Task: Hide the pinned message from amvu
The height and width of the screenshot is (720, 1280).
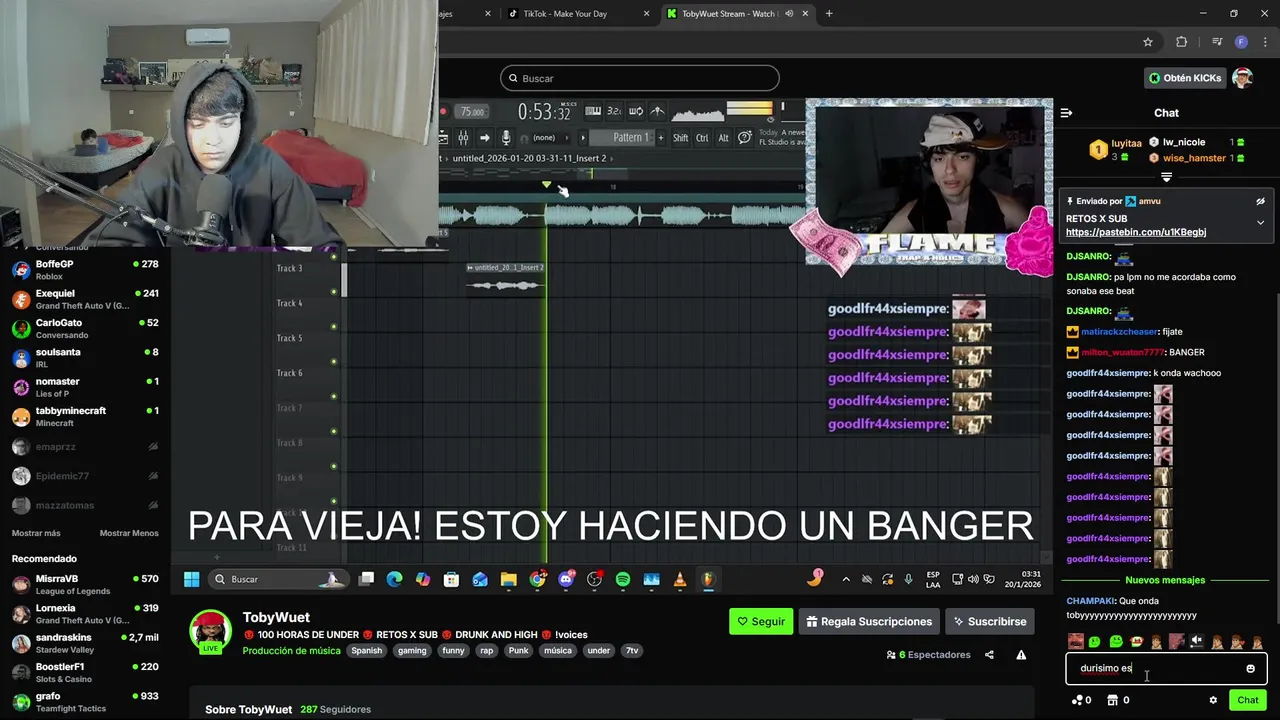Action: (1260, 201)
